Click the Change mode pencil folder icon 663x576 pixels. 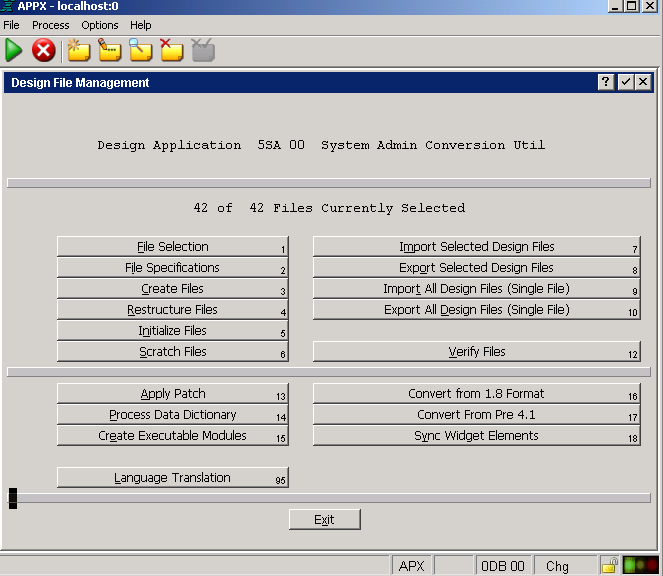(110, 50)
